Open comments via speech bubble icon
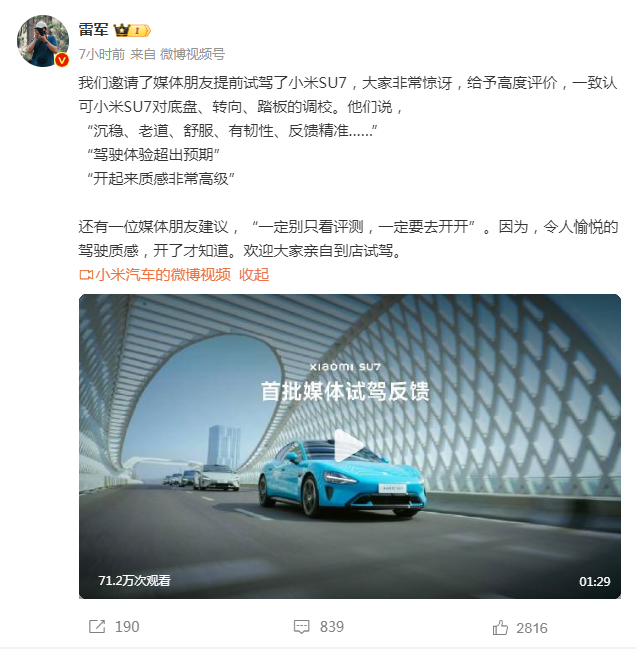 tap(301, 627)
